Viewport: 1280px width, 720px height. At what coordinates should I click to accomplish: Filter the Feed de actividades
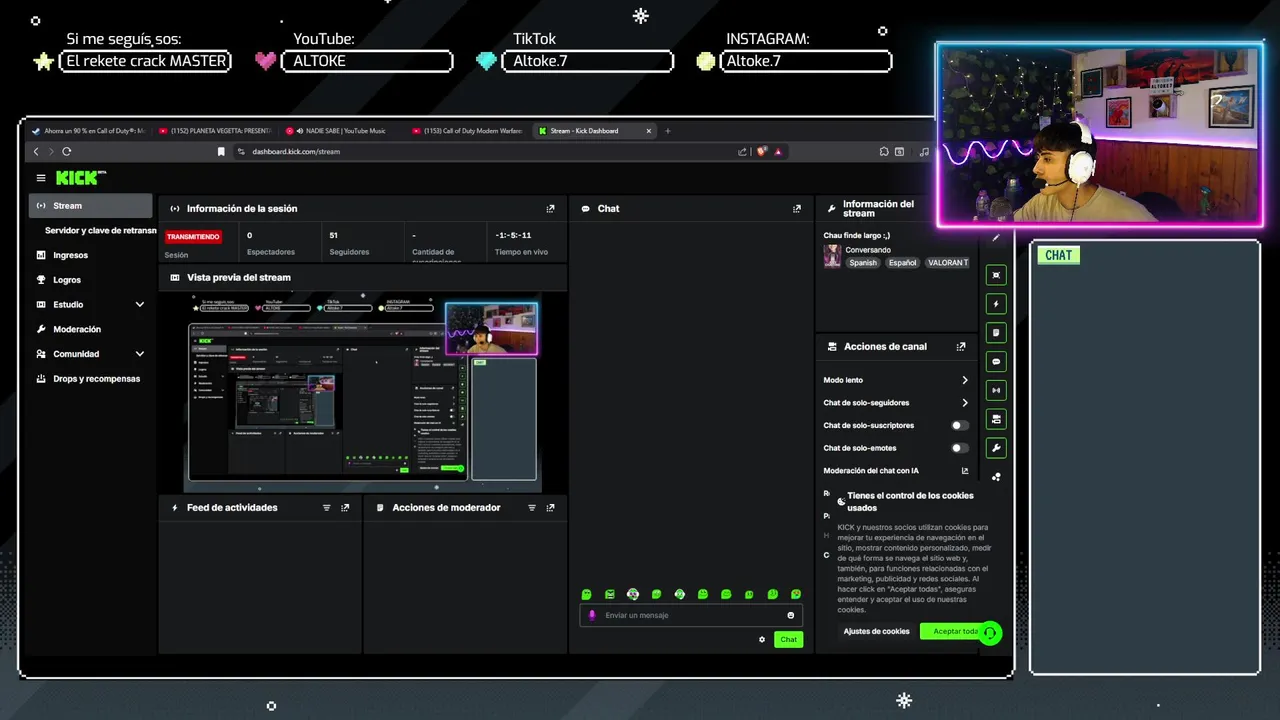coord(326,508)
